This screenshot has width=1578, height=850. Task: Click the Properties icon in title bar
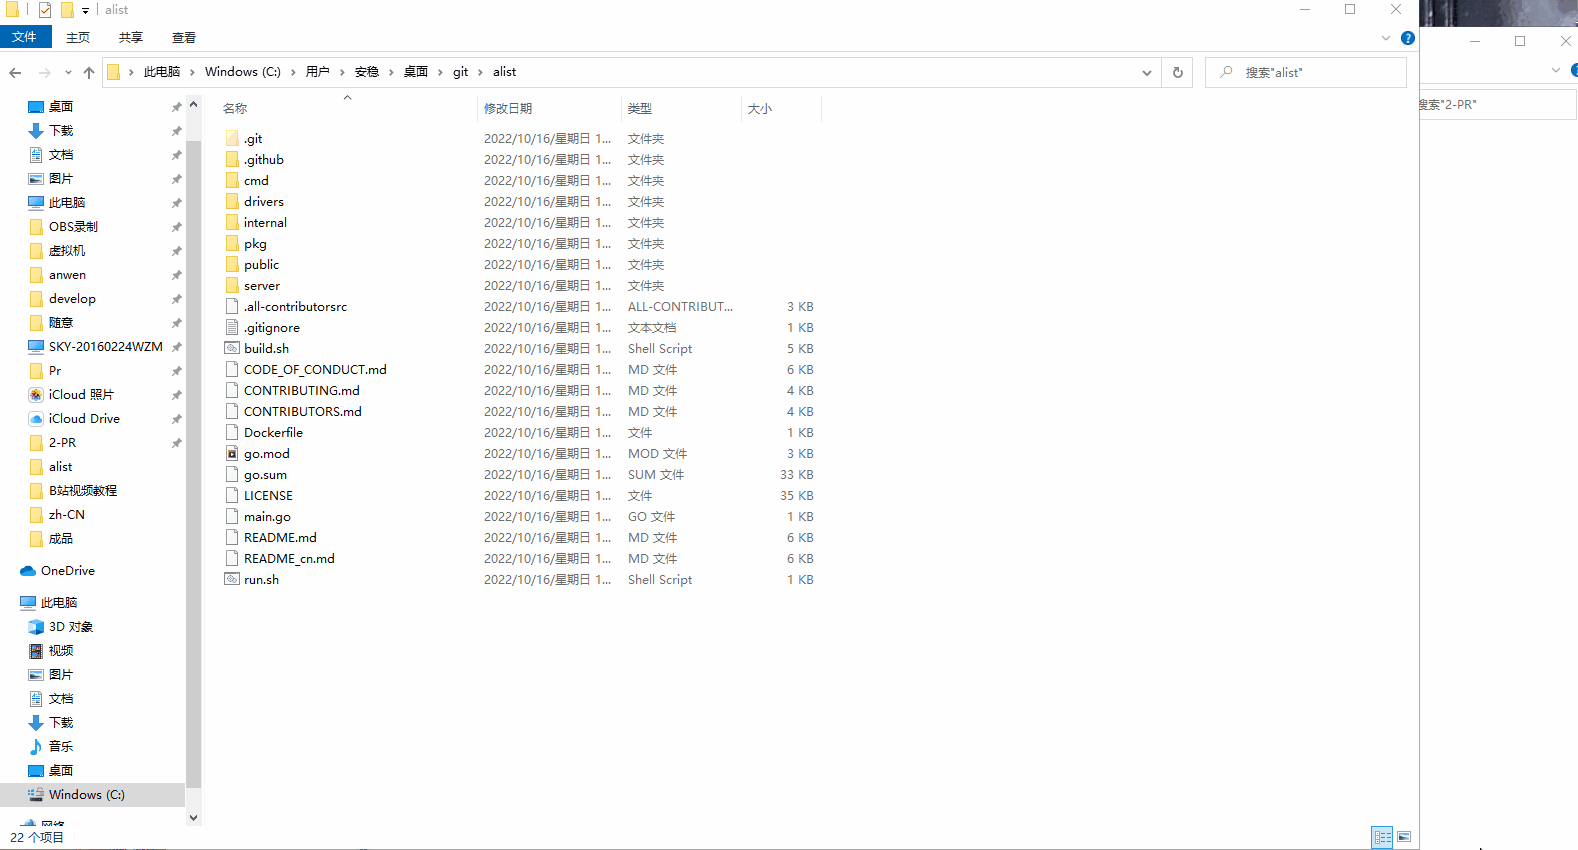point(45,10)
